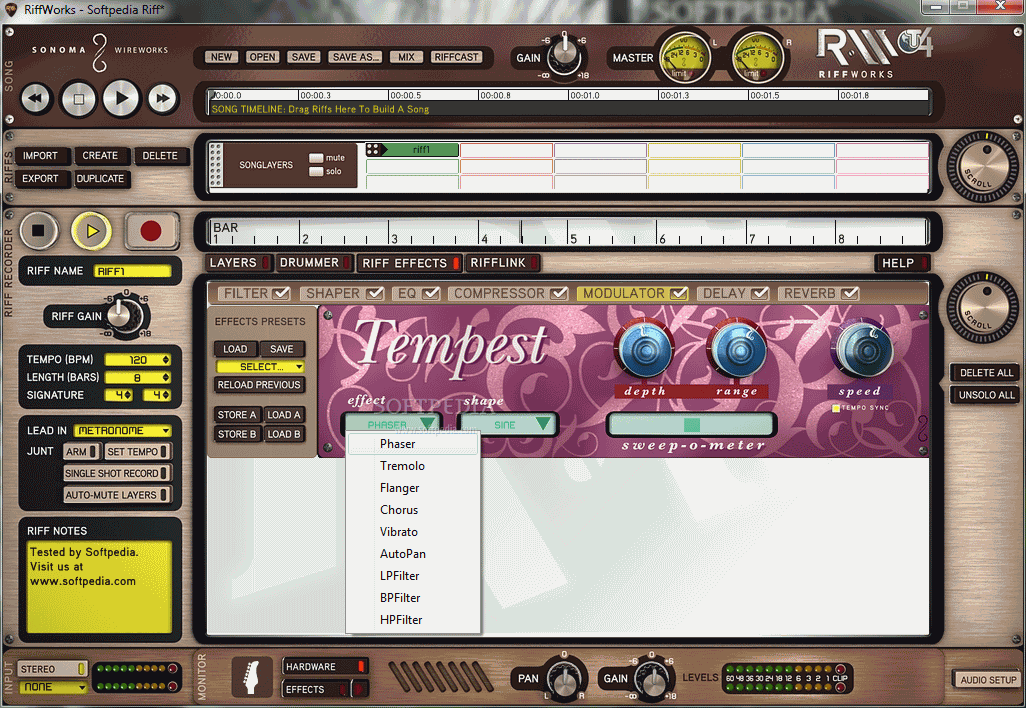Toggle the EQ effect checkbox
This screenshot has height=708, width=1026.
click(x=431, y=293)
